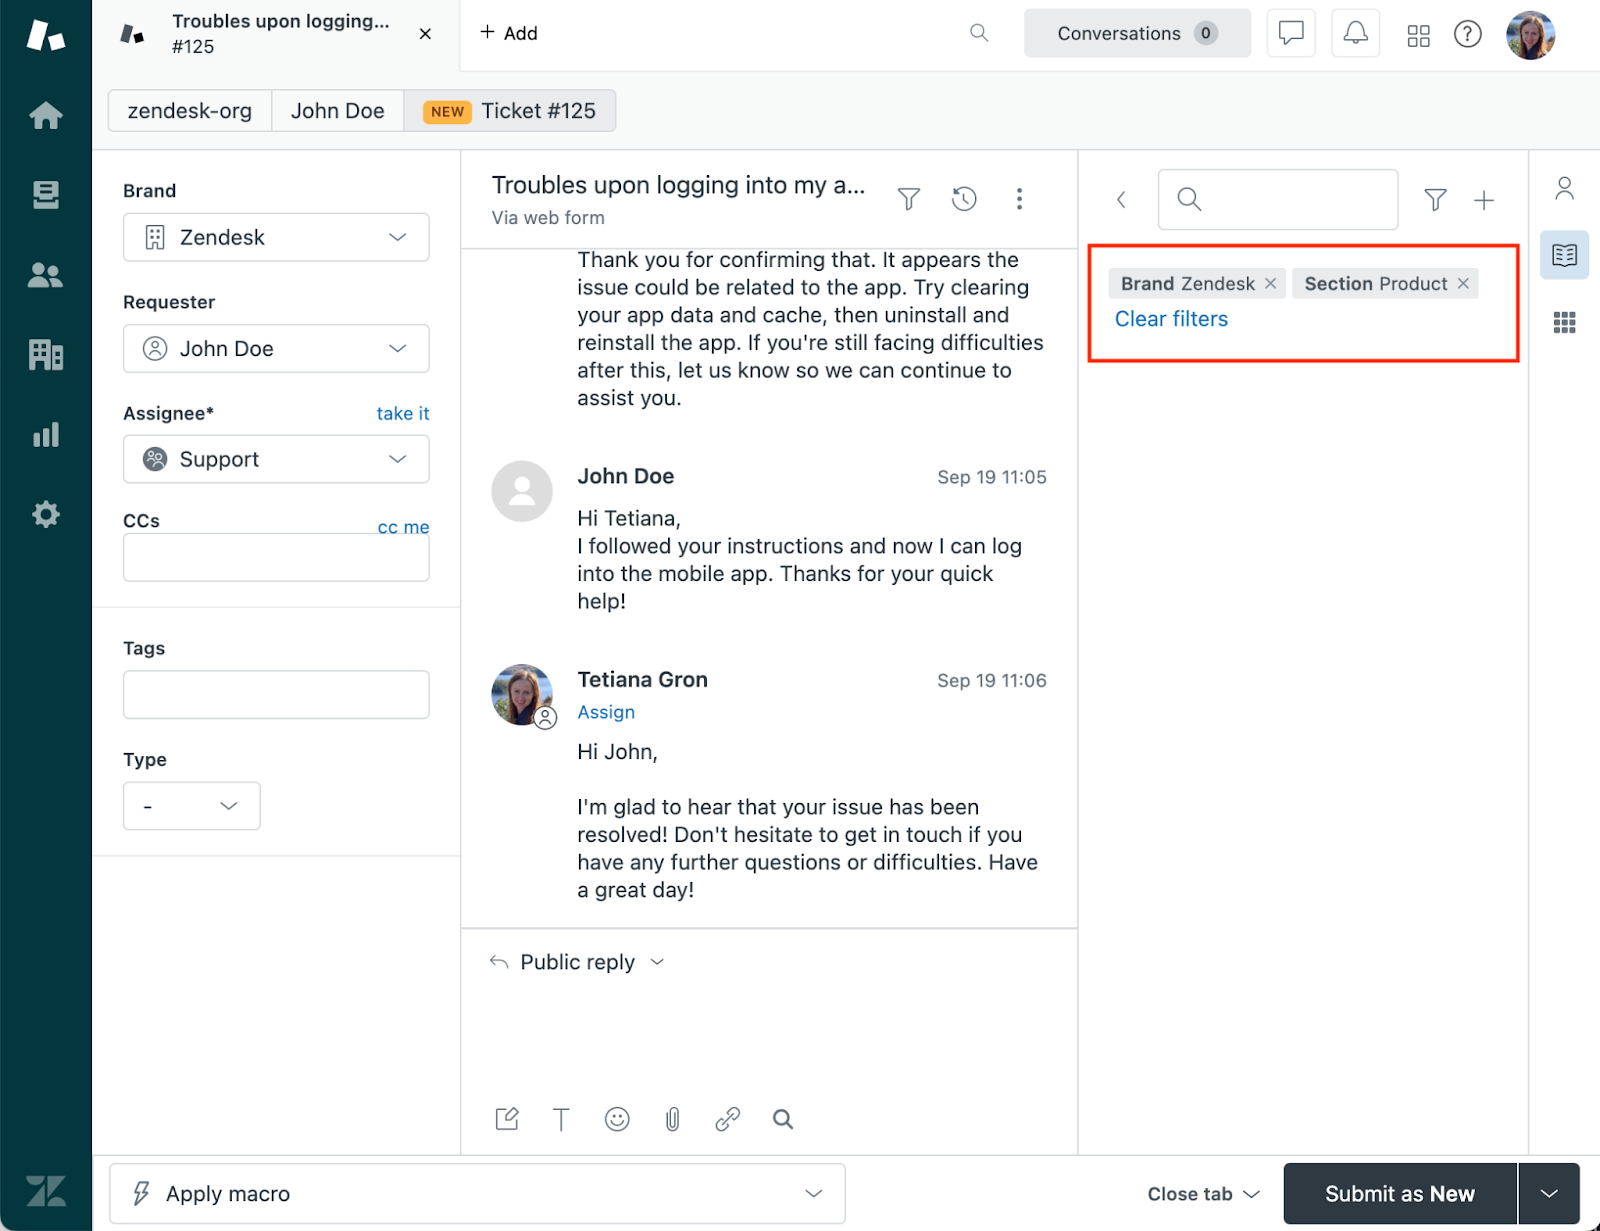Viewport: 1600px width, 1231px height.
Task: Open the John Doe breadcrumb tab
Action: coord(338,111)
